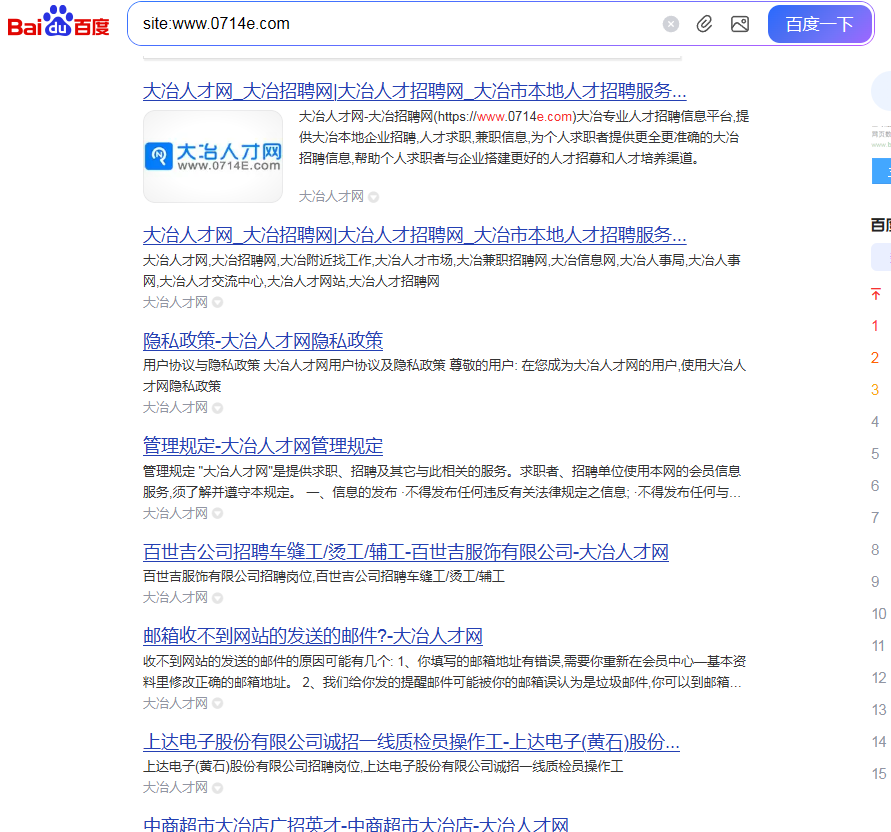The height and width of the screenshot is (832, 891).
Task: Click source badge icon under second result
Action: (x=218, y=302)
